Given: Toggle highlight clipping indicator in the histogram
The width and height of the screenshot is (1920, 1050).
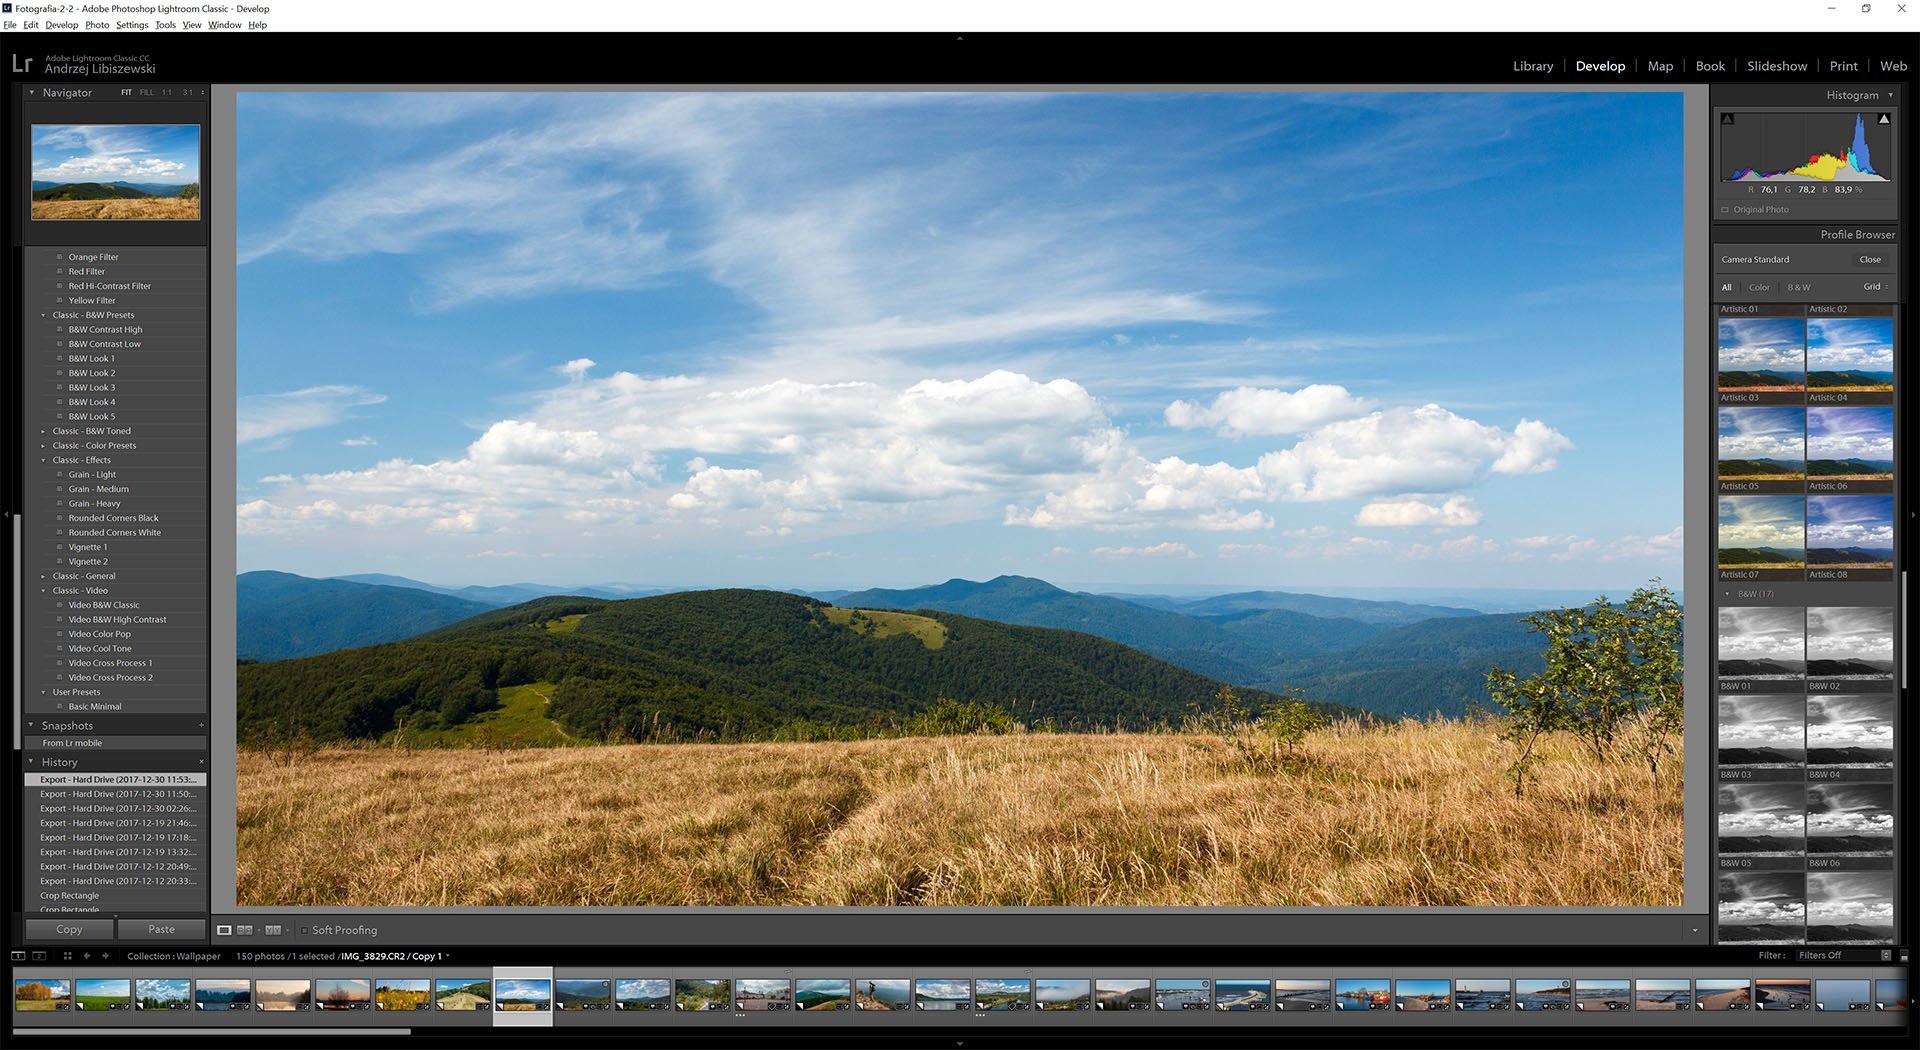Looking at the screenshot, I should click(1884, 119).
